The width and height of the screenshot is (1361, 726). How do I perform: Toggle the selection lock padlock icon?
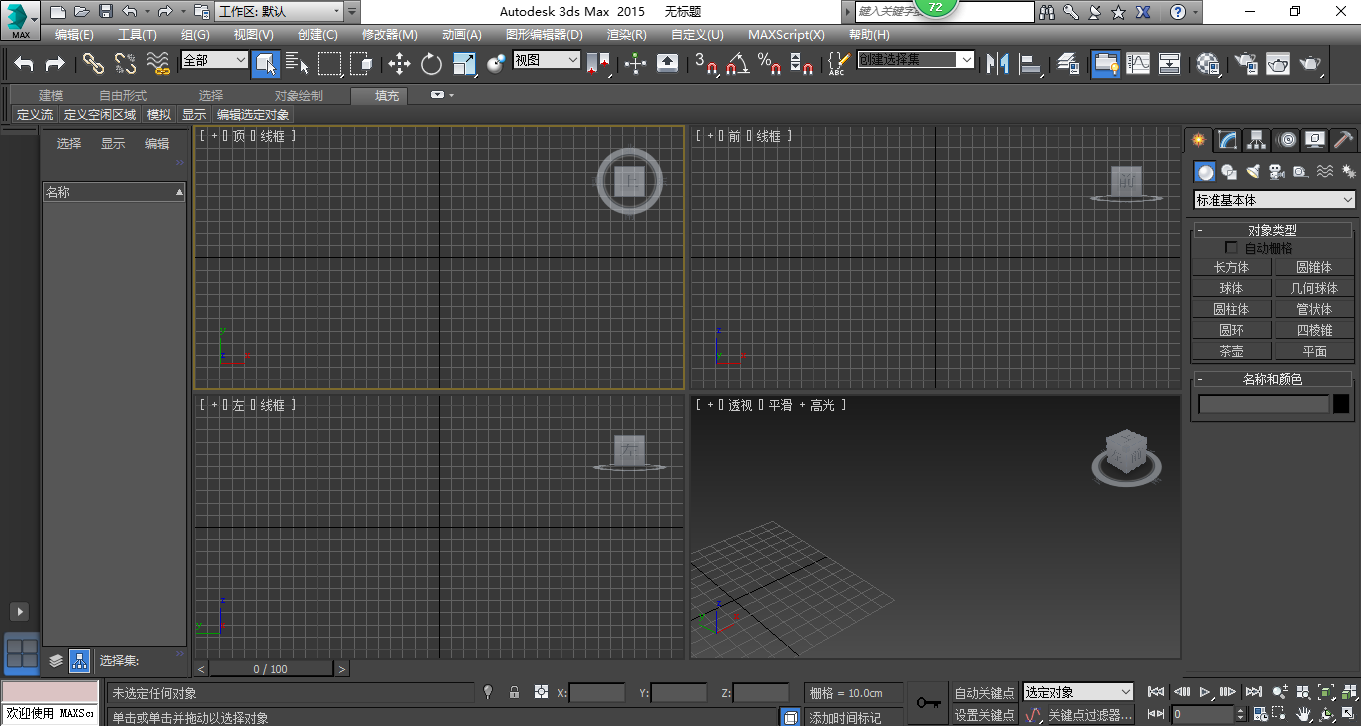514,692
